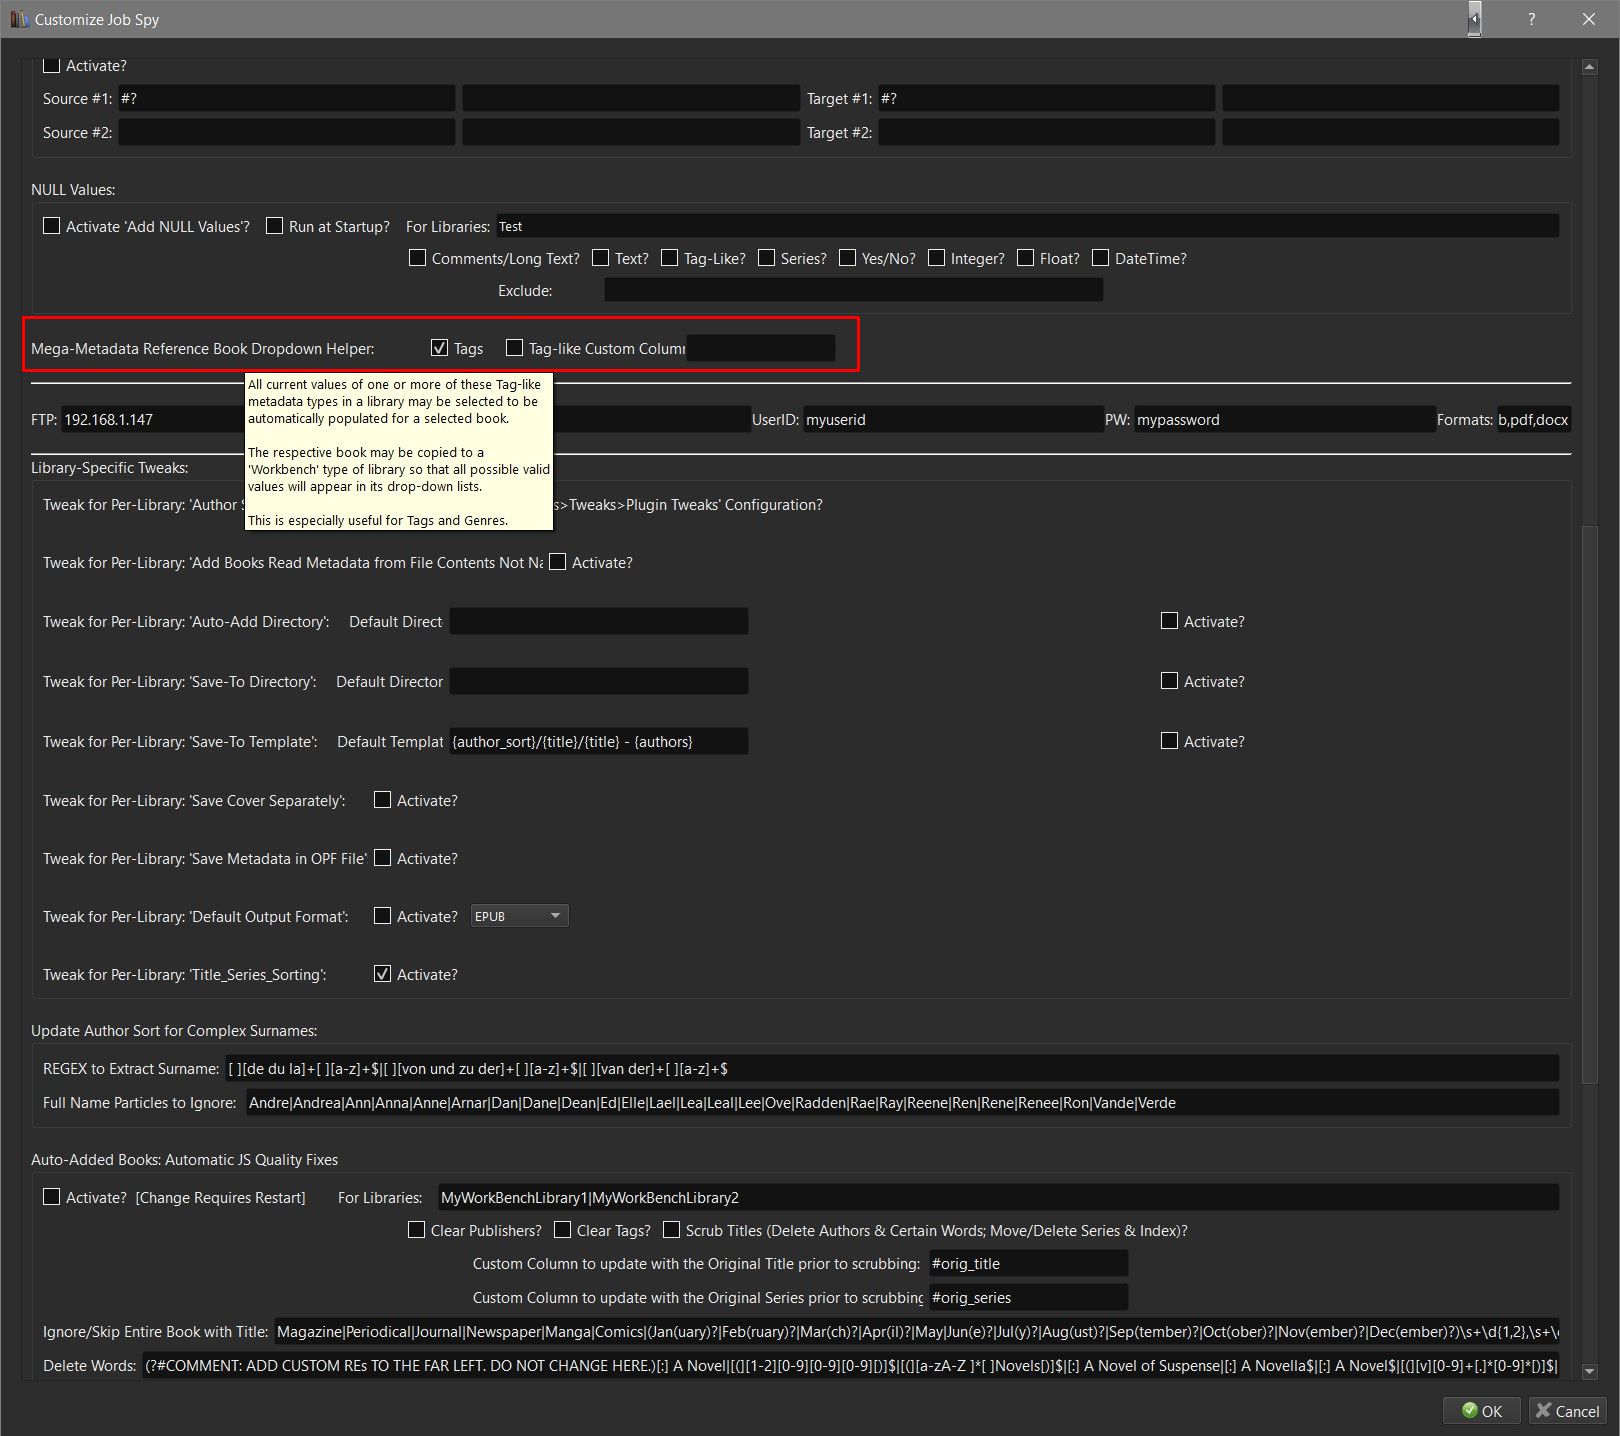The height and width of the screenshot is (1436, 1620).
Task: Edit the Formats field
Action: 1533,420
